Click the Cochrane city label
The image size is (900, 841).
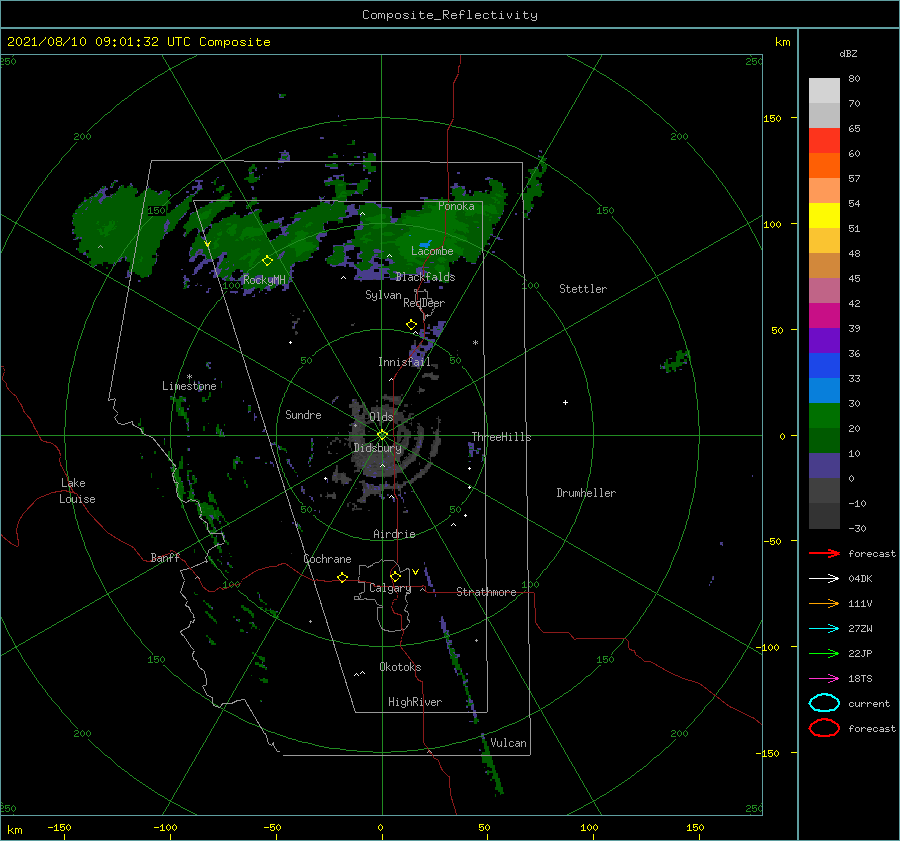(327, 559)
